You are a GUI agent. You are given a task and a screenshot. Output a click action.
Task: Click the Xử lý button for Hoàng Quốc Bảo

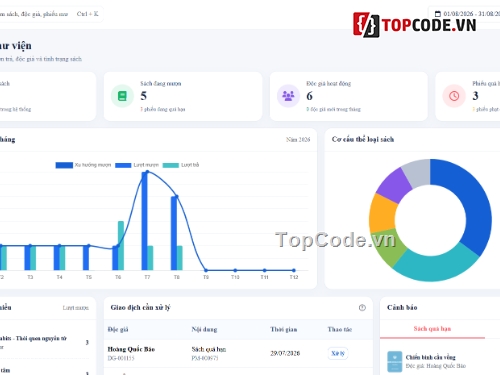[338, 353]
